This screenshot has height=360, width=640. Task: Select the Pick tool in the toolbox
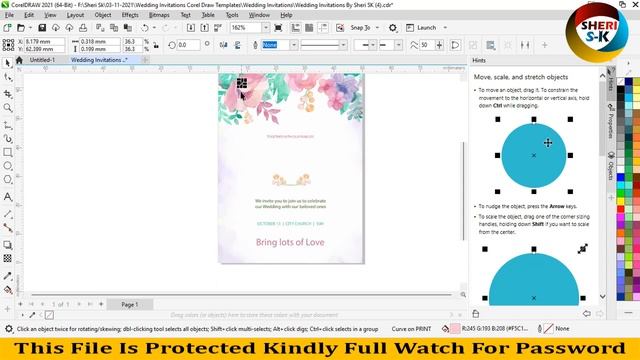click(7, 63)
